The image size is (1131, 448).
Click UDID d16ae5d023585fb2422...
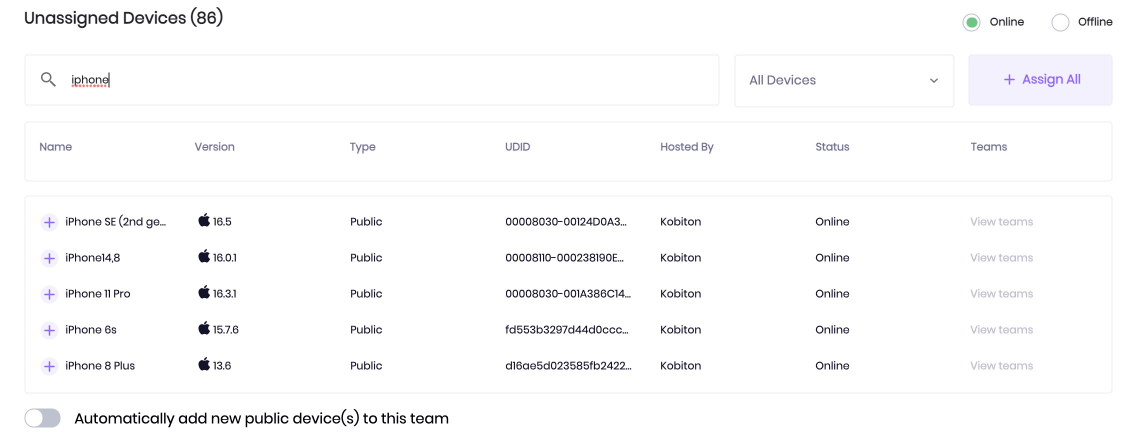coord(569,366)
